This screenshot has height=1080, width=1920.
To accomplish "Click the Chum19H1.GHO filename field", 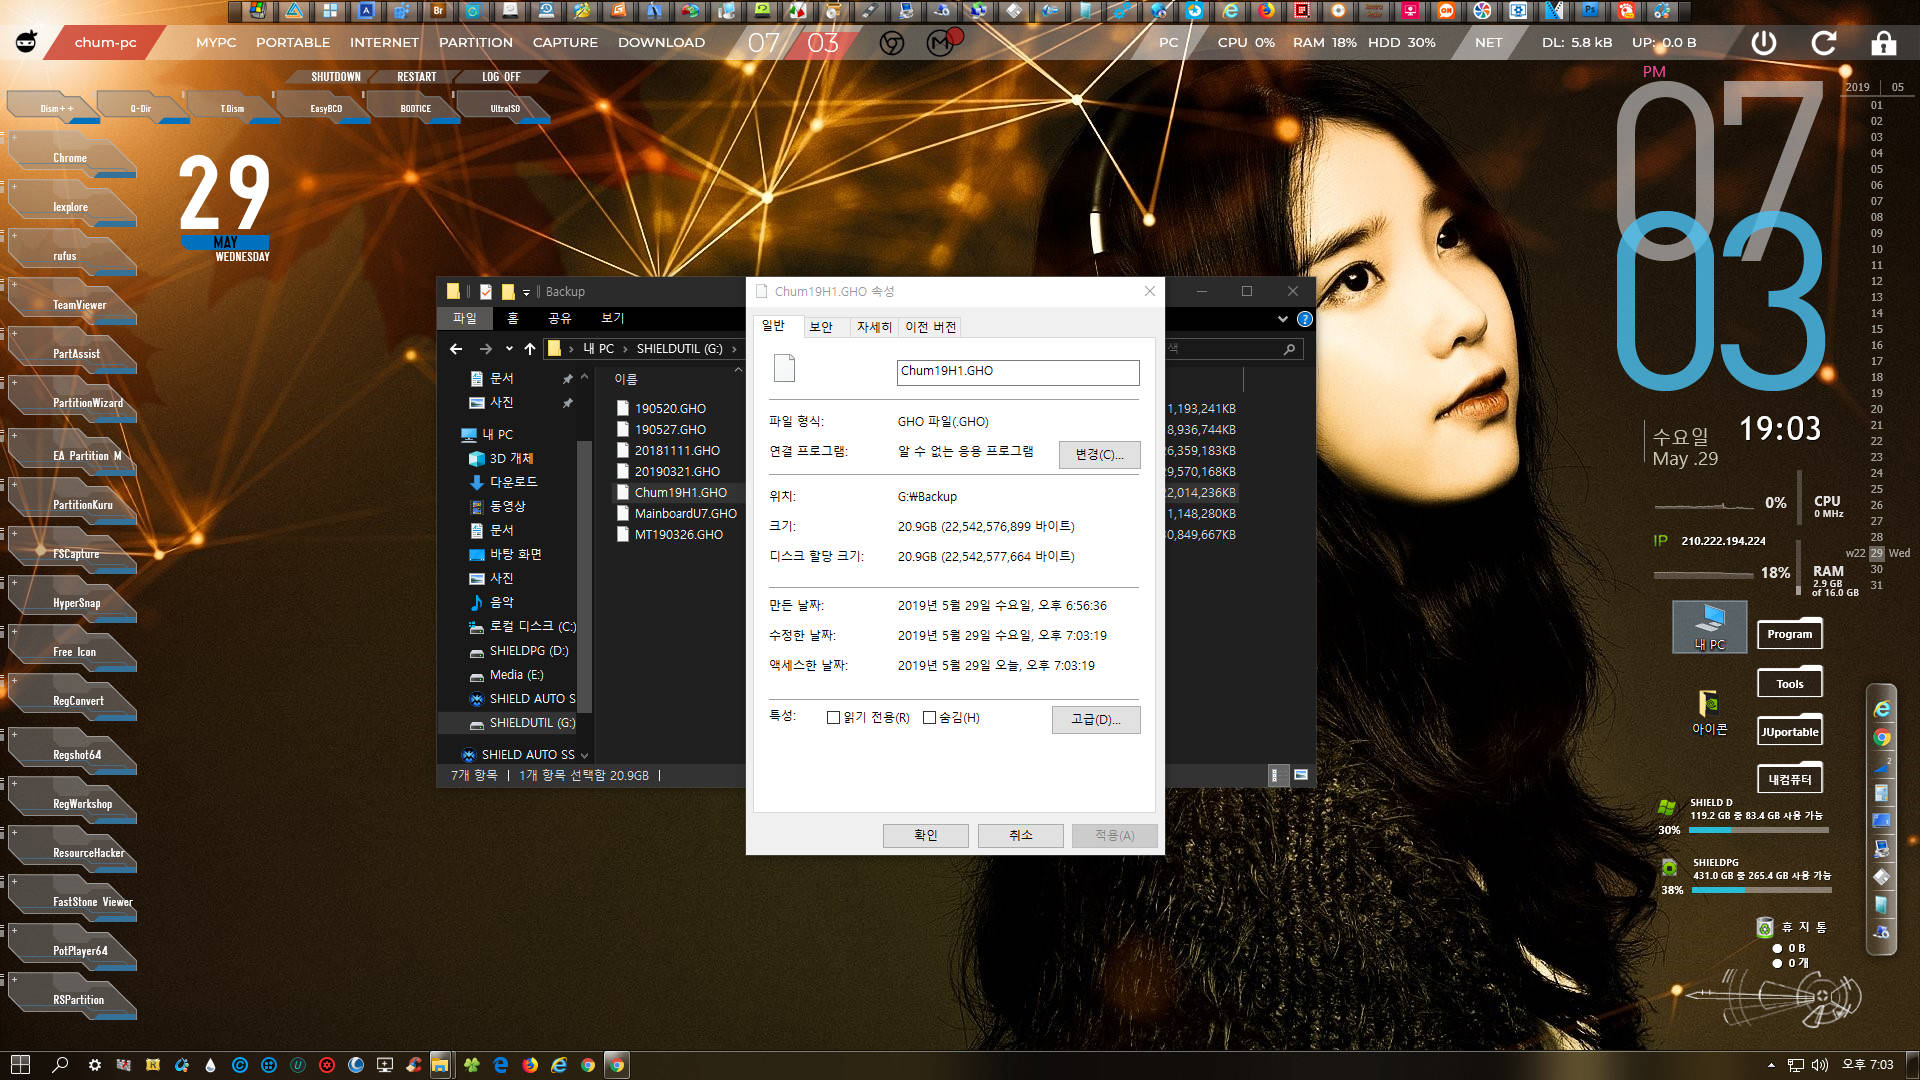I will tap(1018, 372).
